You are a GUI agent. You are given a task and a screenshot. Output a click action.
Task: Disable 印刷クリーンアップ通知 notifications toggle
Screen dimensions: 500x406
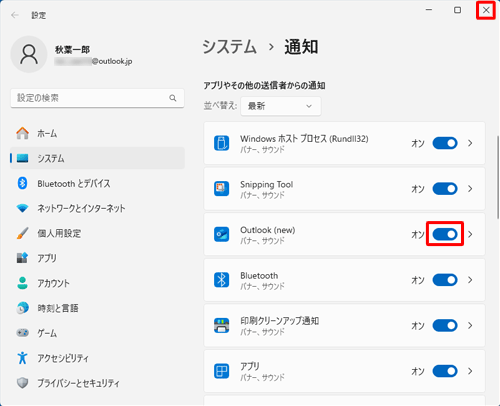click(445, 325)
